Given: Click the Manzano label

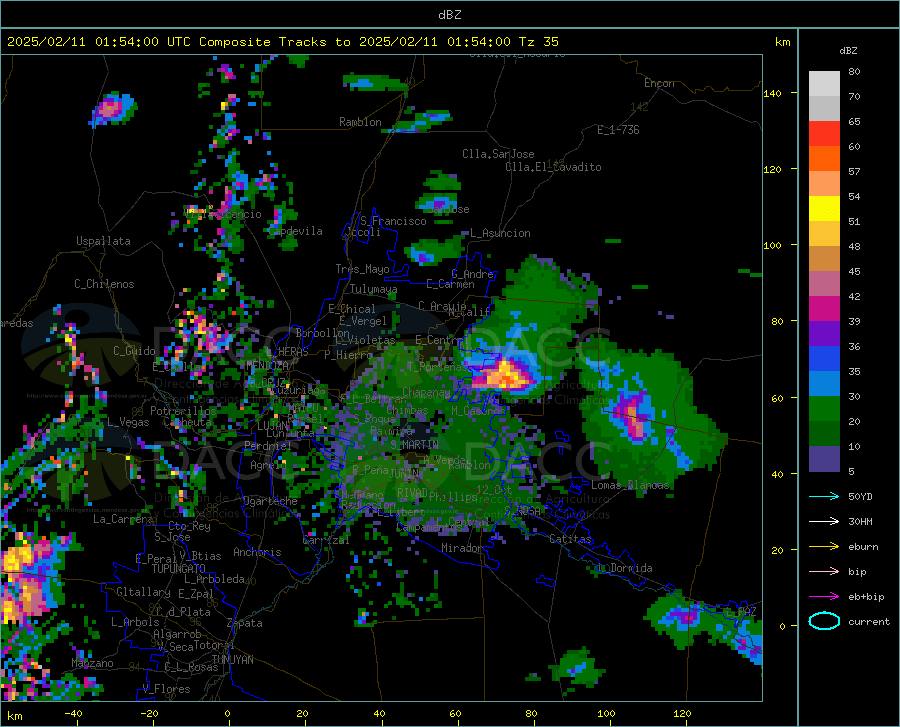Looking at the screenshot, I should (92, 663).
